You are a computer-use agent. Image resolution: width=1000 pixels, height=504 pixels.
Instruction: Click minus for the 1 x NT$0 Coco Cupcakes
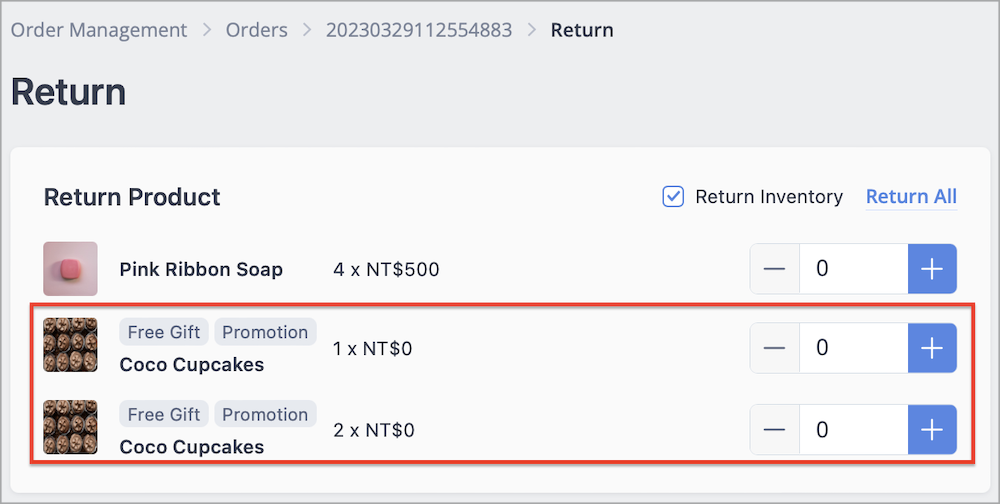(x=774, y=348)
